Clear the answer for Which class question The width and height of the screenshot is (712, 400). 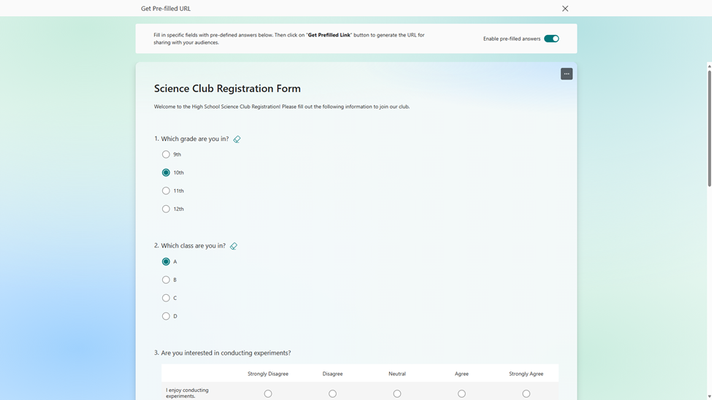(233, 246)
